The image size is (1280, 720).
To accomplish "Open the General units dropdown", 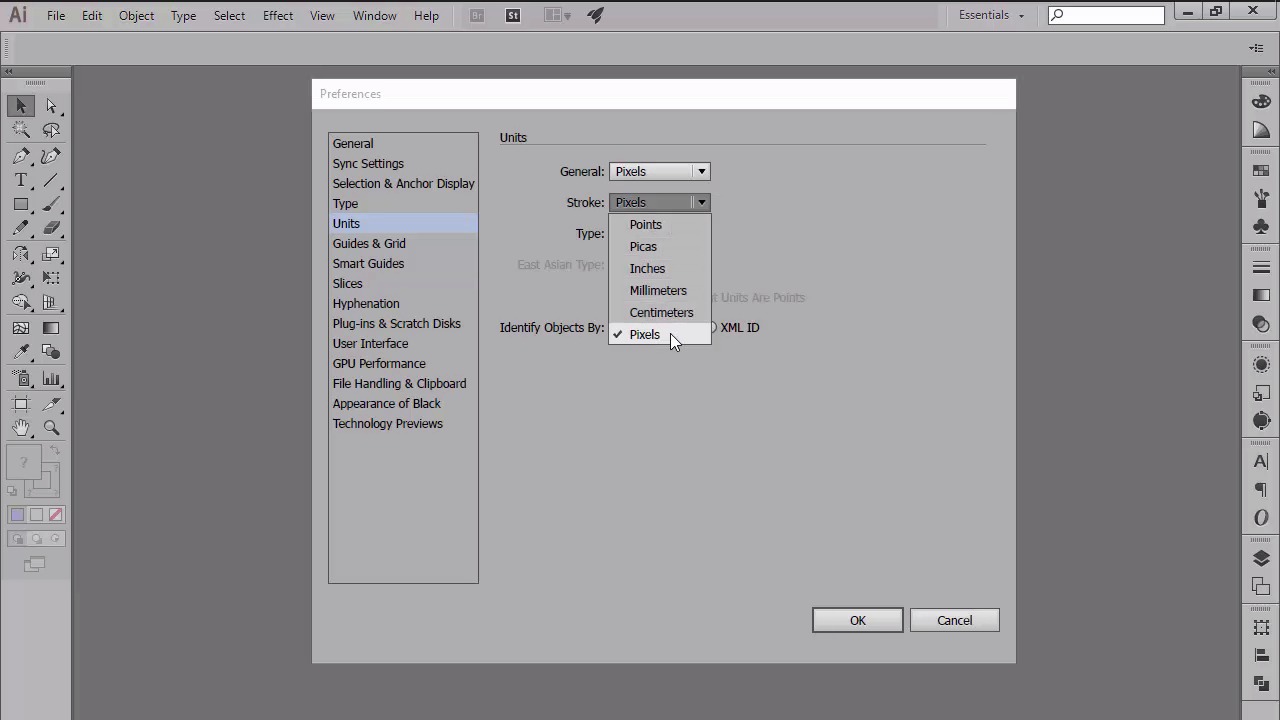I will pos(659,172).
